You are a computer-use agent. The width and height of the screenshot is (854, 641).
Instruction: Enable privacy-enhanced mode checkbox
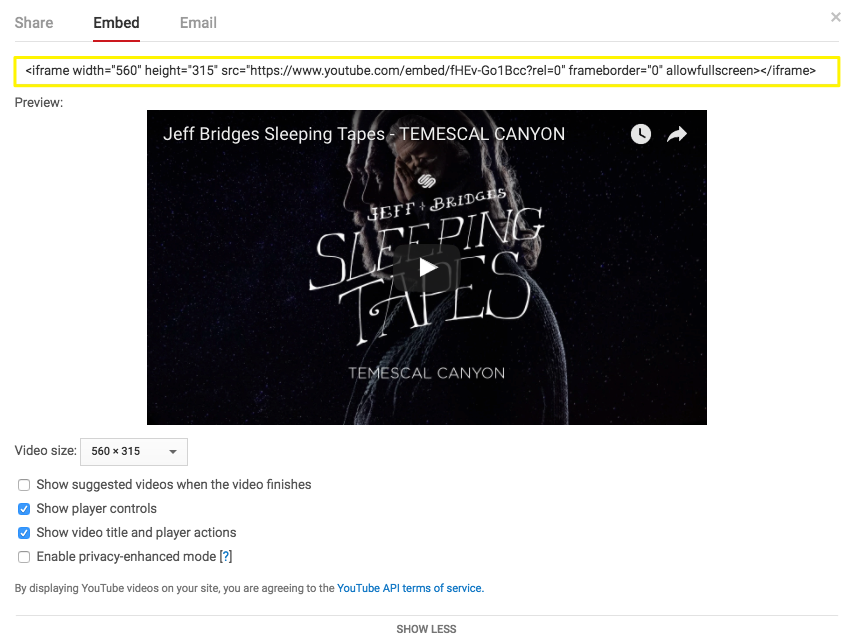(24, 557)
